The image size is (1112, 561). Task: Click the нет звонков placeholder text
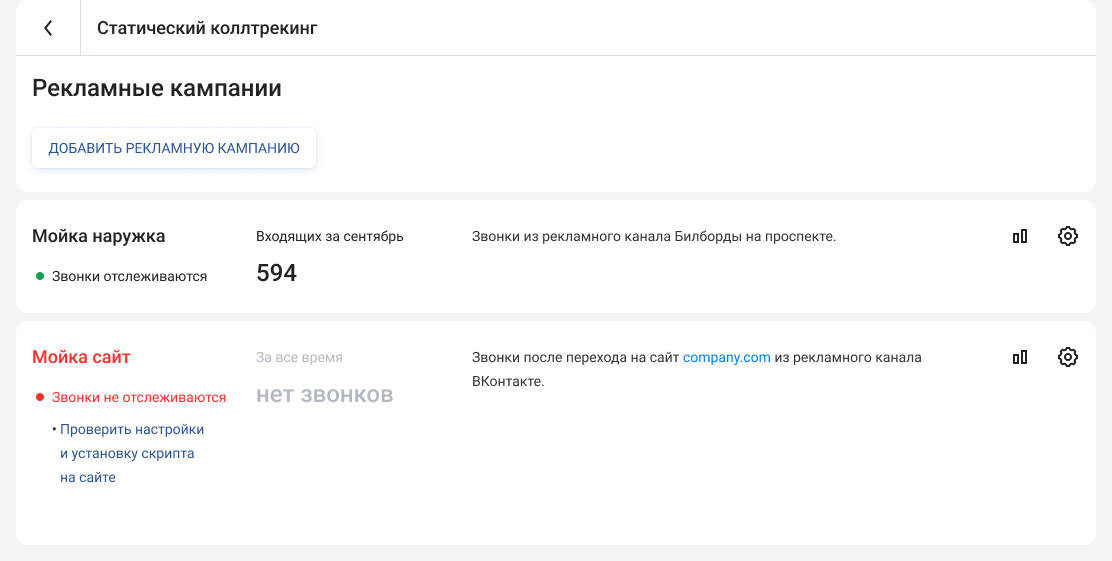pyautogui.click(x=324, y=395)
